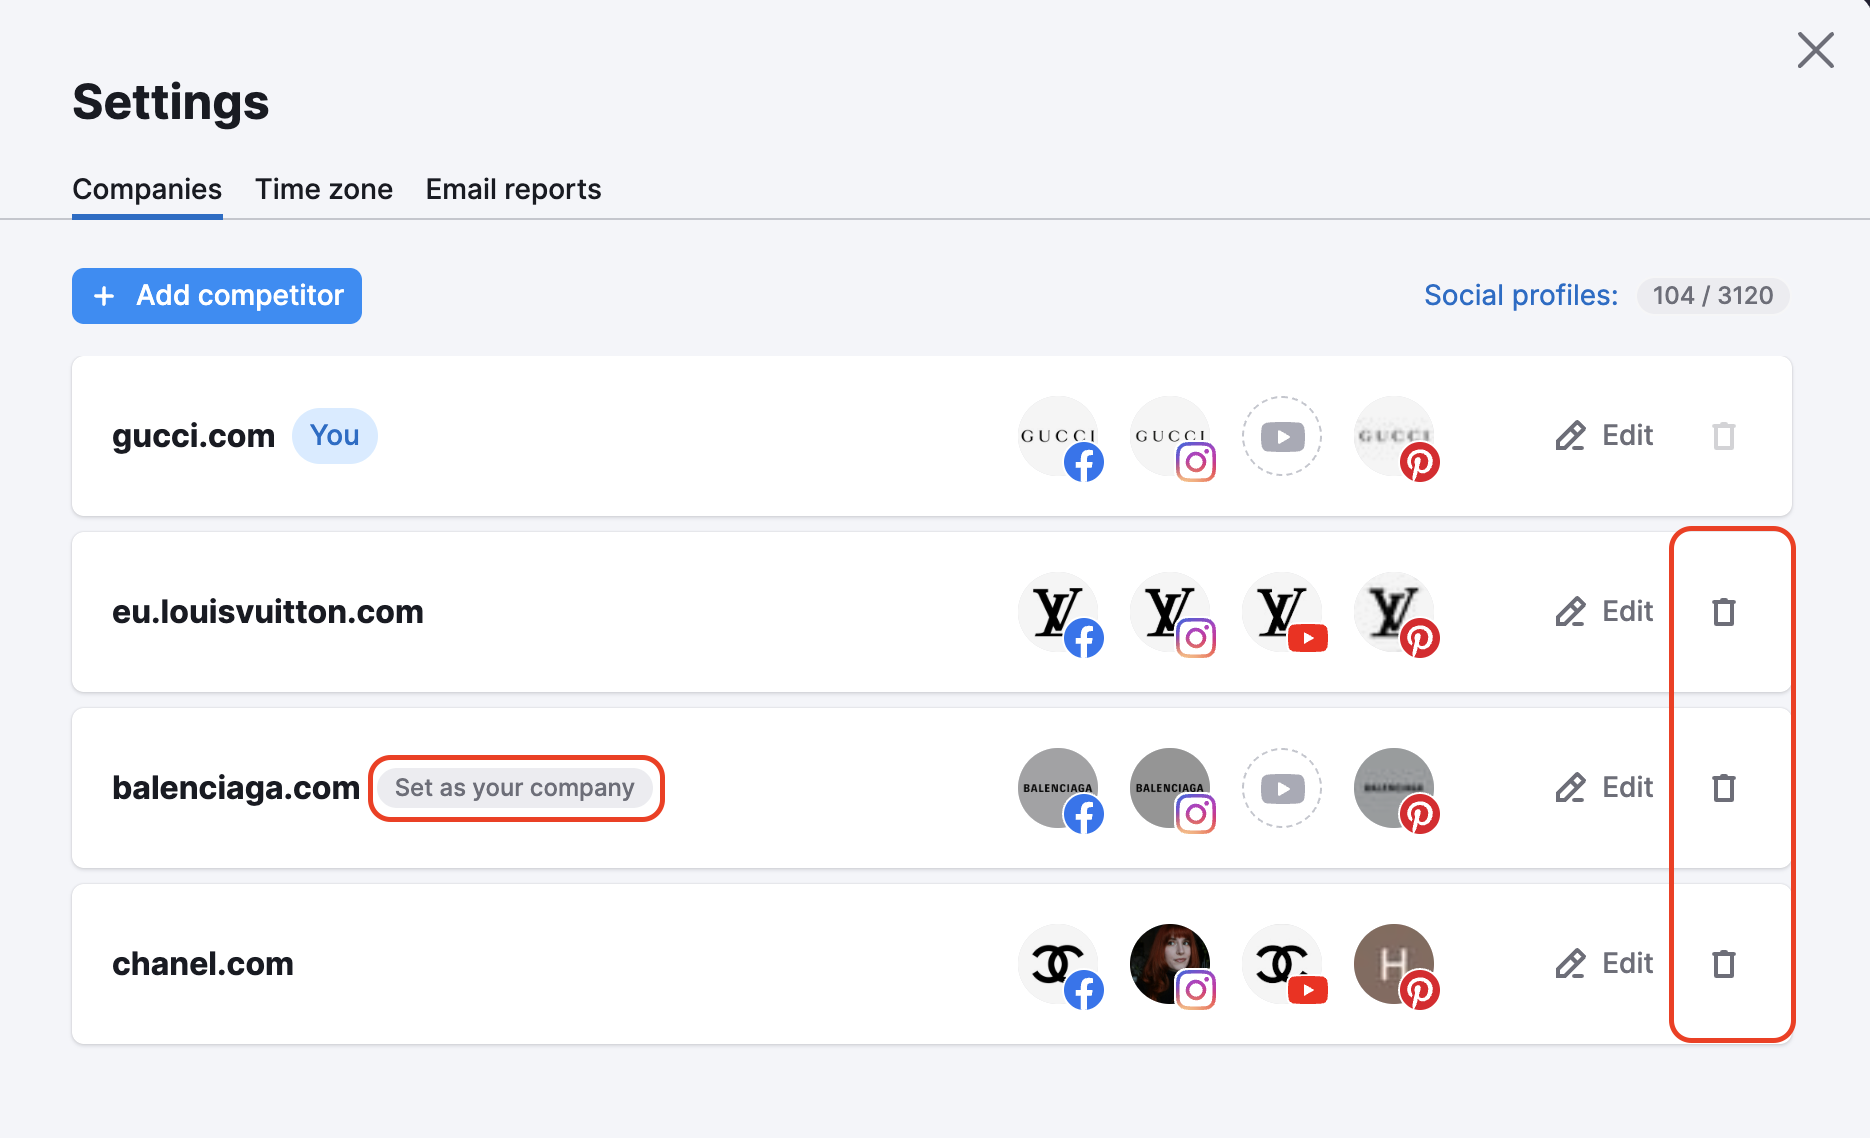1870x1138 pixels.
Task: Click the Edit pencil for gucci.com
Action: point(1604,436)
